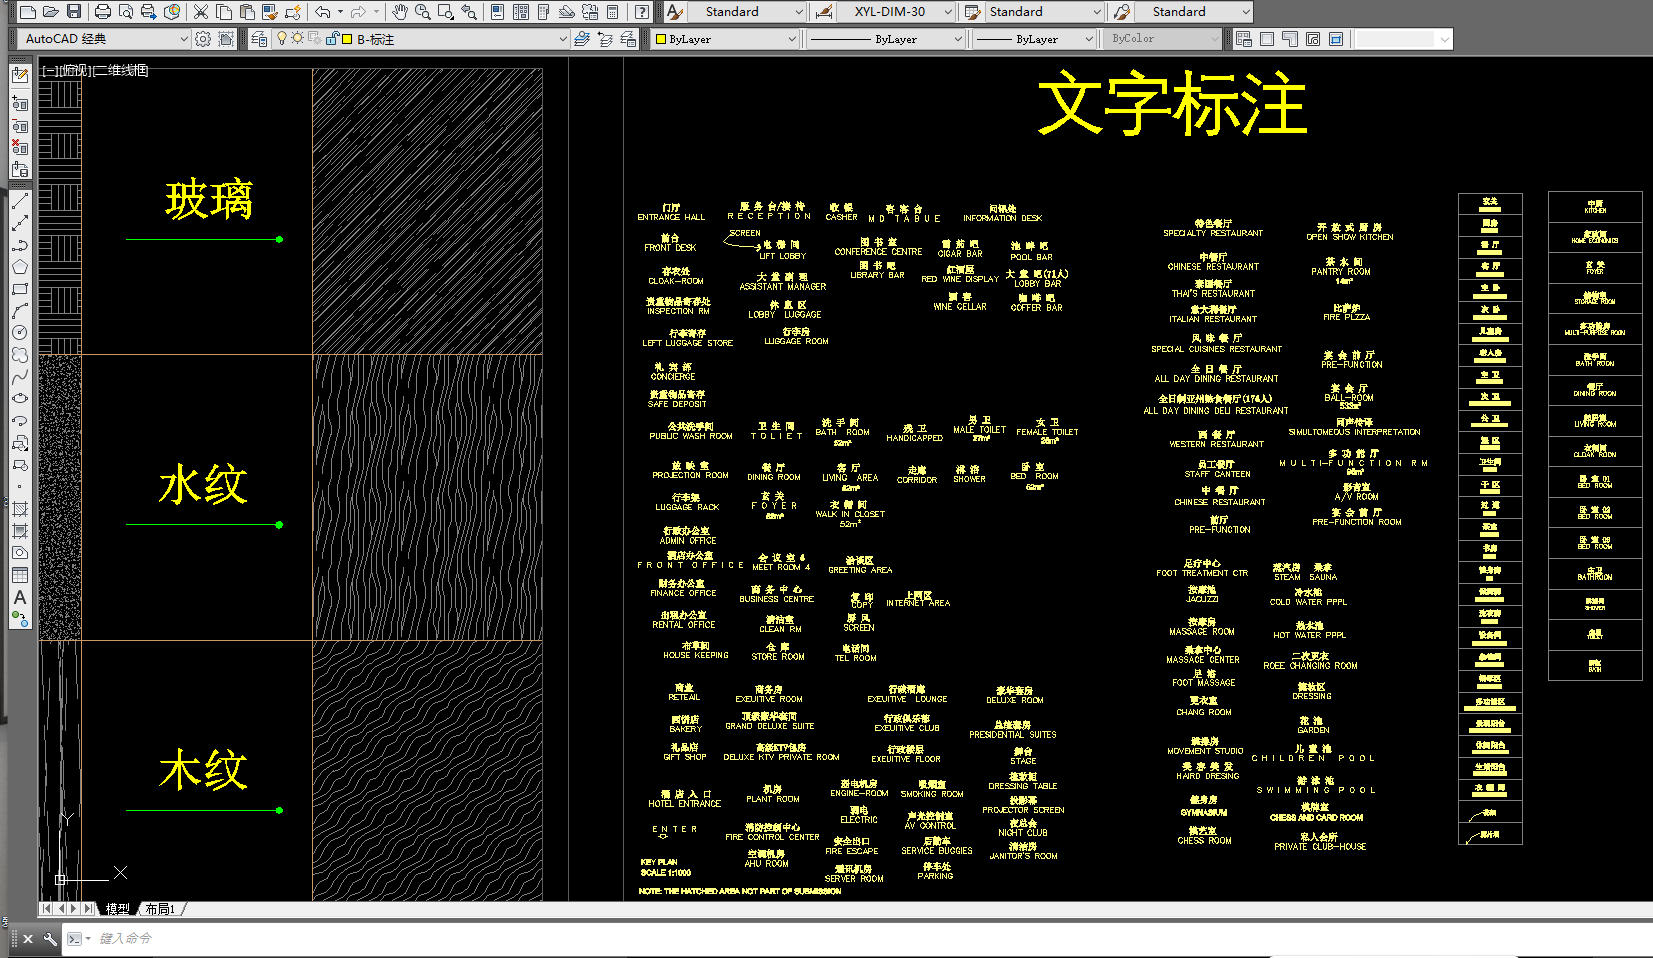Click the [-] viewport controls label
1653x958 pixels.
[x=49, y=70]
